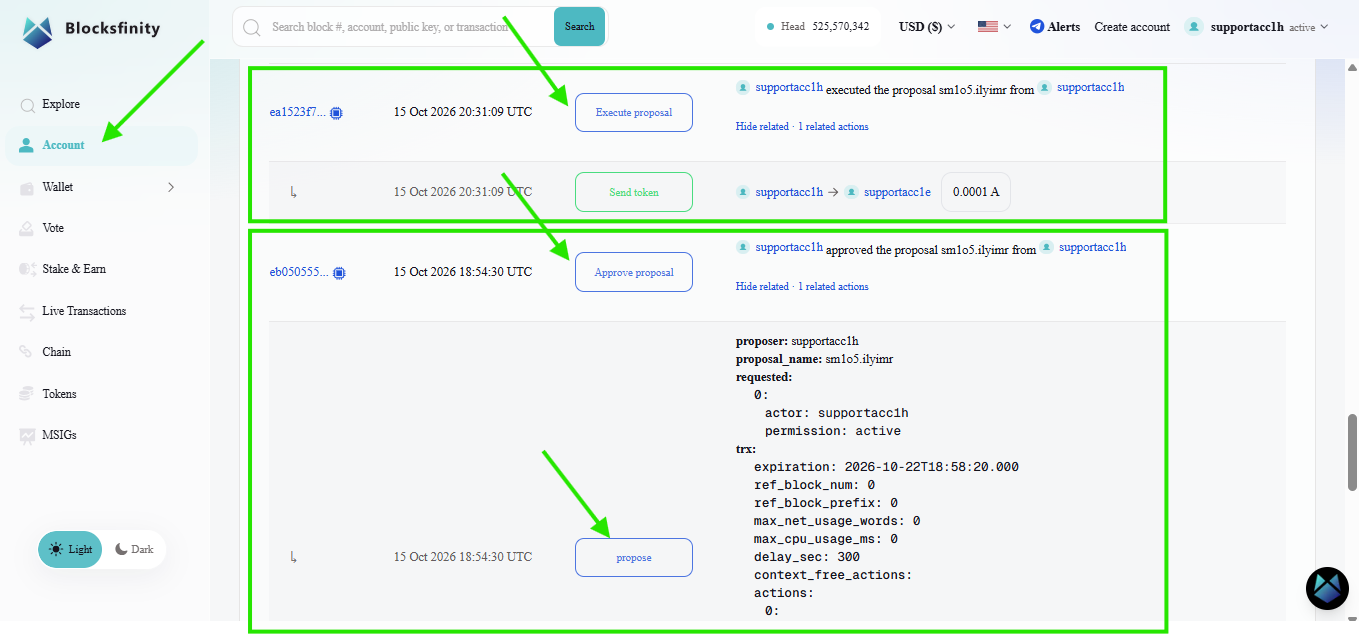Open supportacc1h who approved the proposal
Screen dimensions: 1359x635
(x=789, y=247)
